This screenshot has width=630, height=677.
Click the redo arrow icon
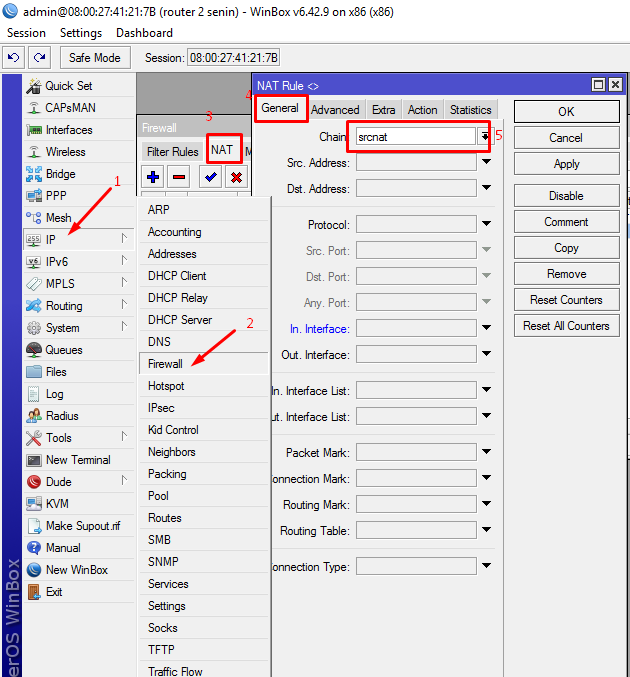click(x=40, y=57)
